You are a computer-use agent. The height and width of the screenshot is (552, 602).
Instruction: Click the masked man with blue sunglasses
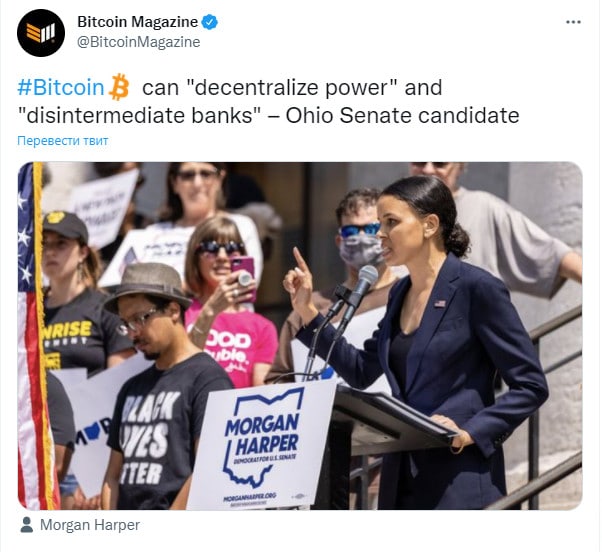tap(358, 238)
